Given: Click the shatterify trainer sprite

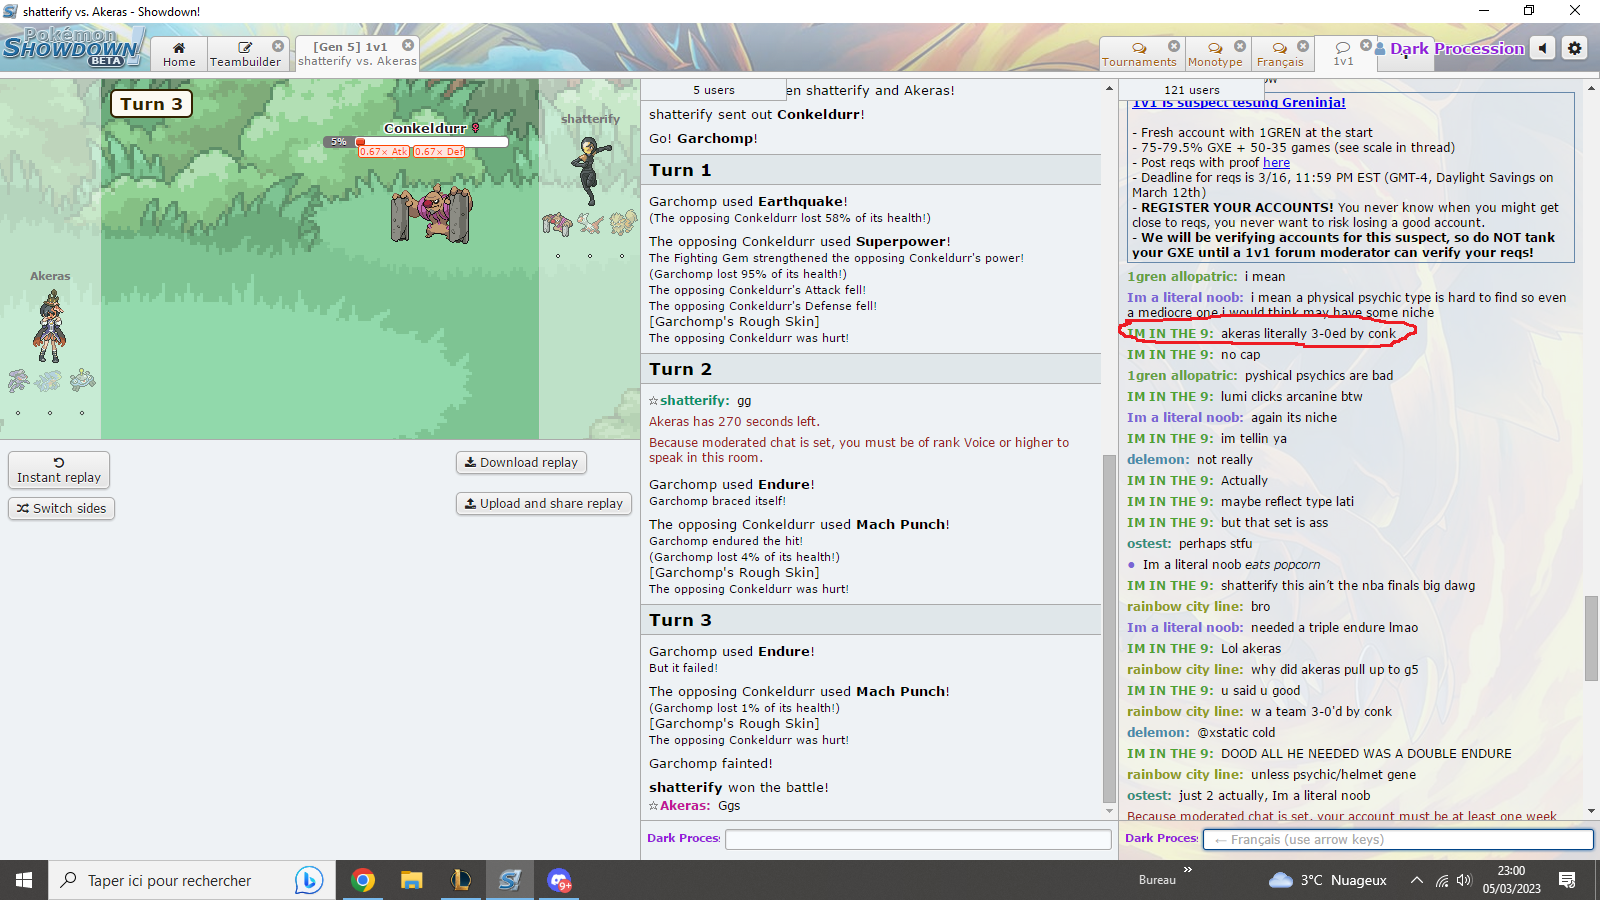Looking at the screenshot, I should (588, 172).
